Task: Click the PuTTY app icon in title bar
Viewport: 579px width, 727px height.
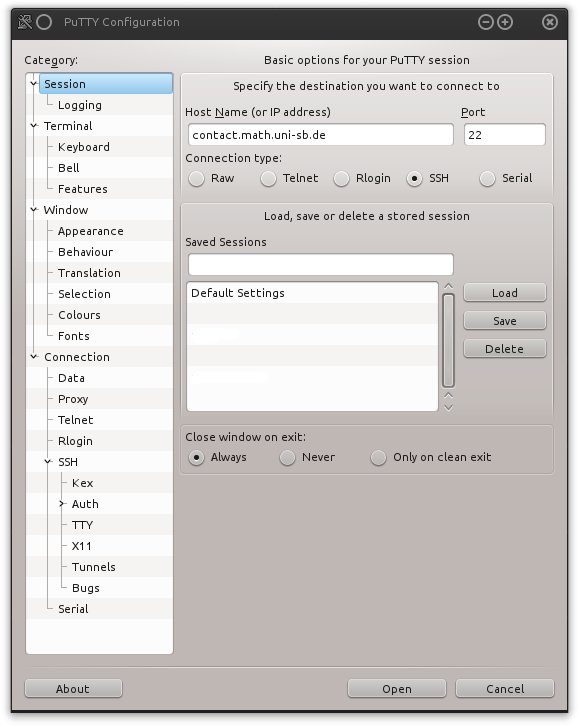Action: point(25,22)
